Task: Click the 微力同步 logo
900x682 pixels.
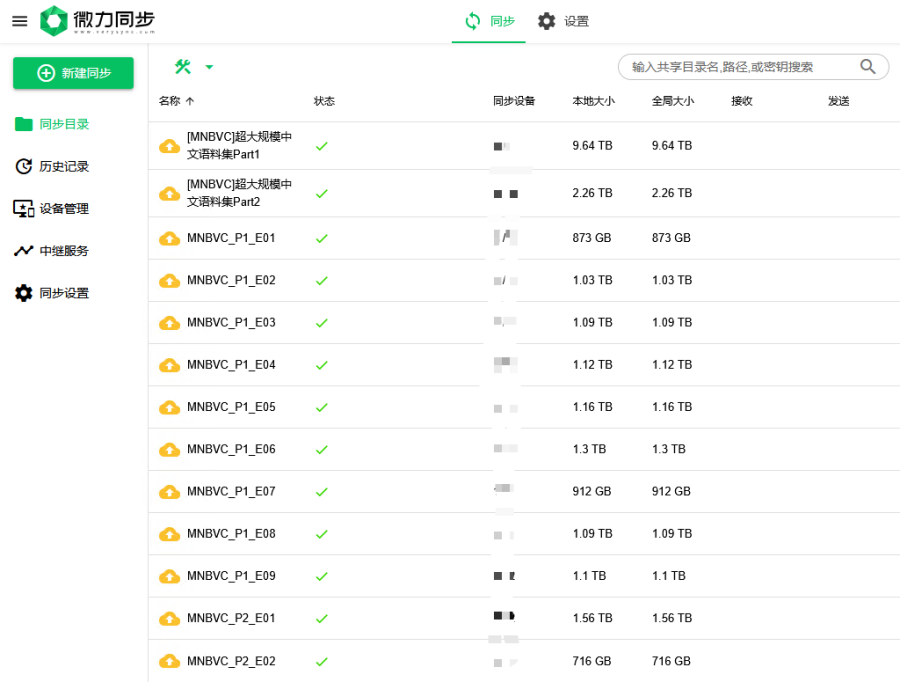Action: tap(98, 21)
